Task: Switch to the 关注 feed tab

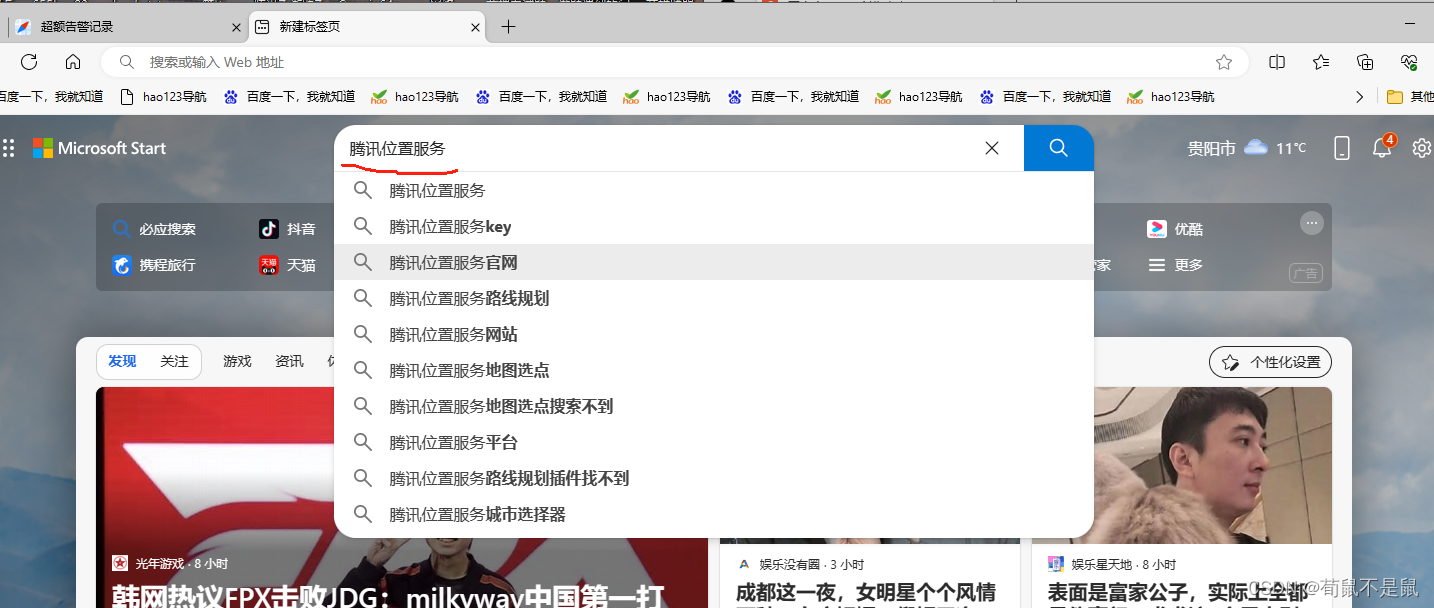Action: (174, 361)
